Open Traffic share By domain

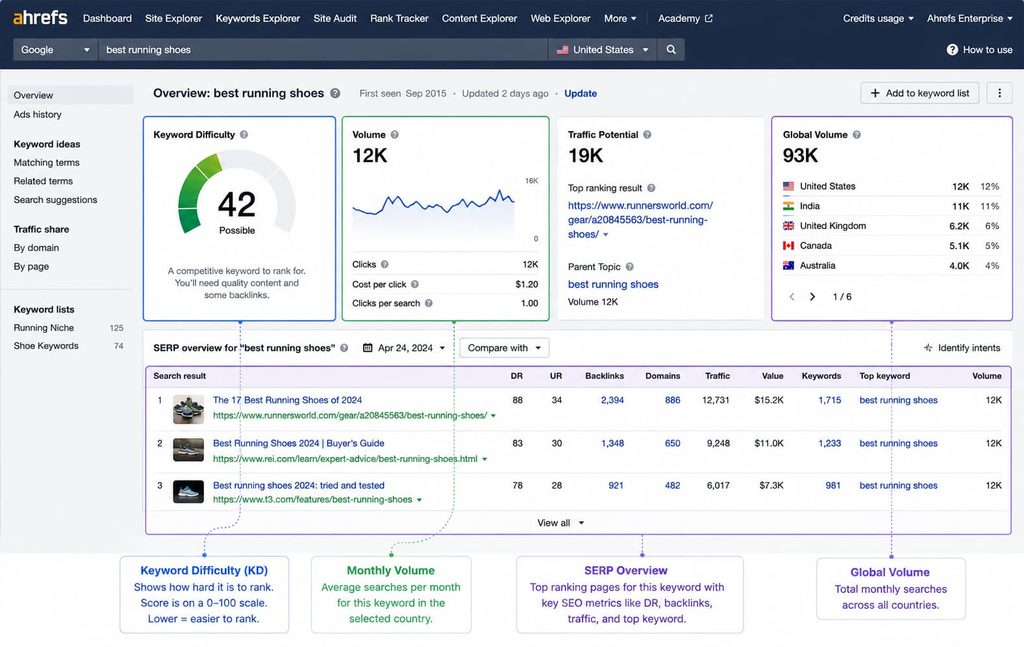pyautogui.click(x=36, y=247)
